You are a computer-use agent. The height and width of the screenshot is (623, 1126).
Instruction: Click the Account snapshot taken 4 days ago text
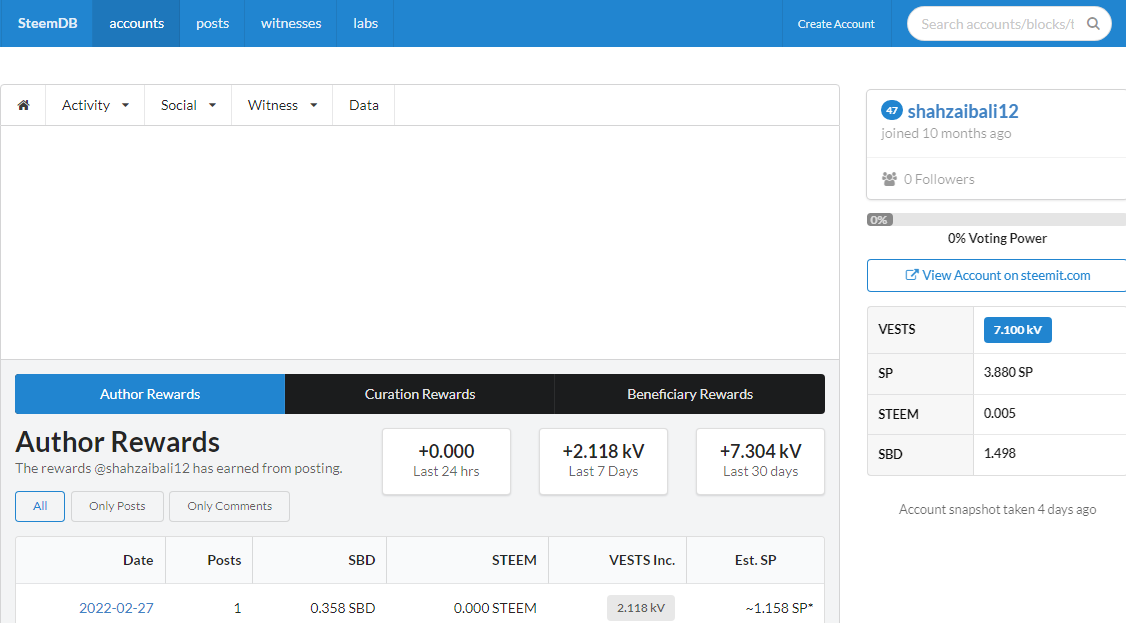pyautogui.click(x=997, y=510)
